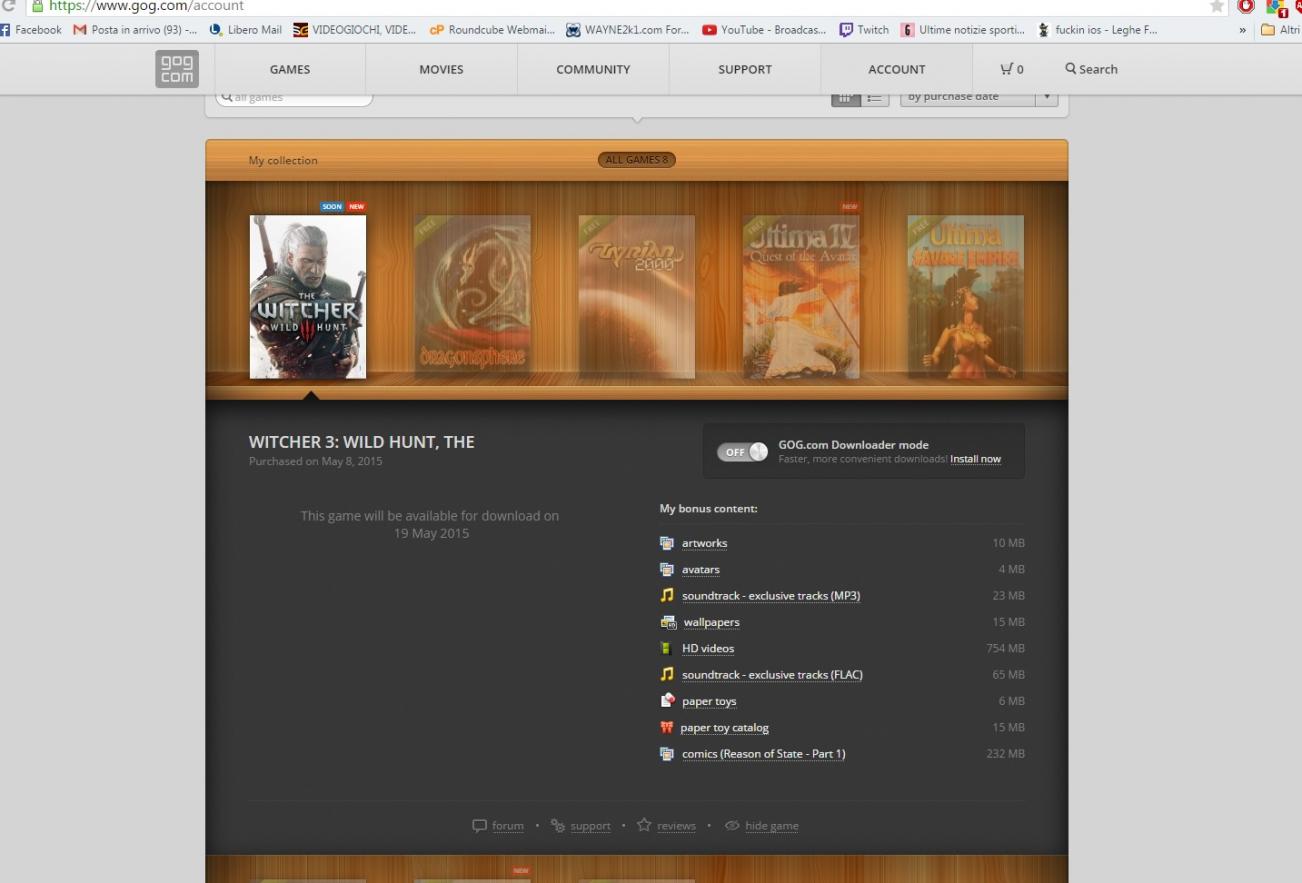Click the all games search field
The height and width of the screenshot is (883, 1302).
295,98
